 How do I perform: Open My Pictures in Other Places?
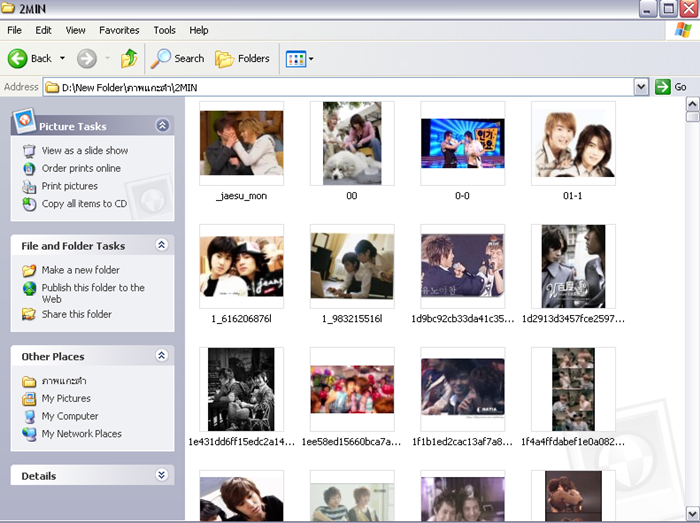[66, 398]
